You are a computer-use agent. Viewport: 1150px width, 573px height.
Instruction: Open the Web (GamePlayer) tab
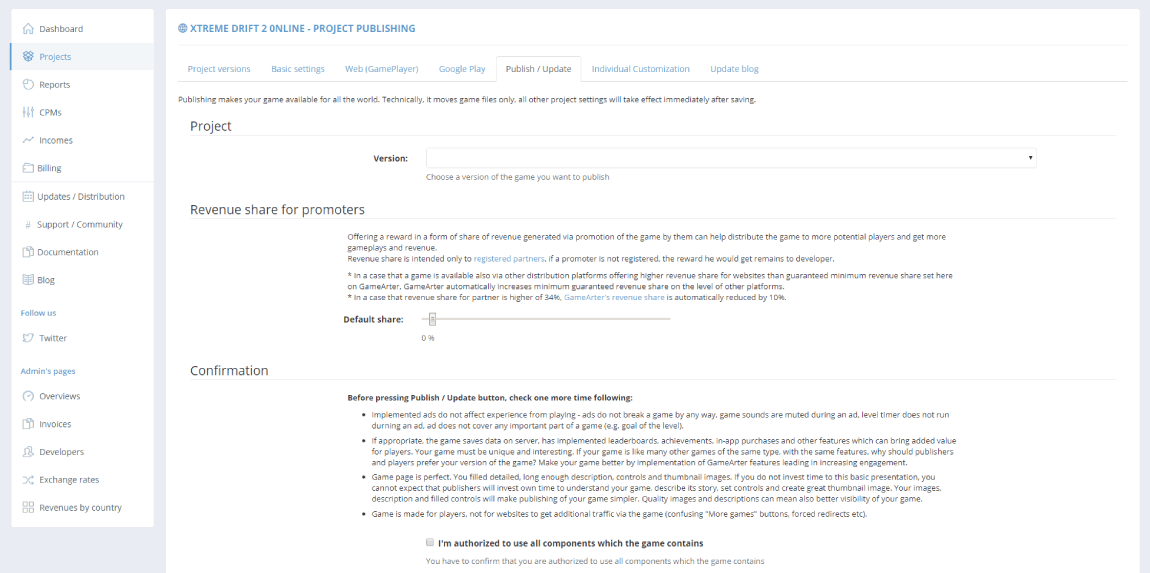[x=381, y=69]
